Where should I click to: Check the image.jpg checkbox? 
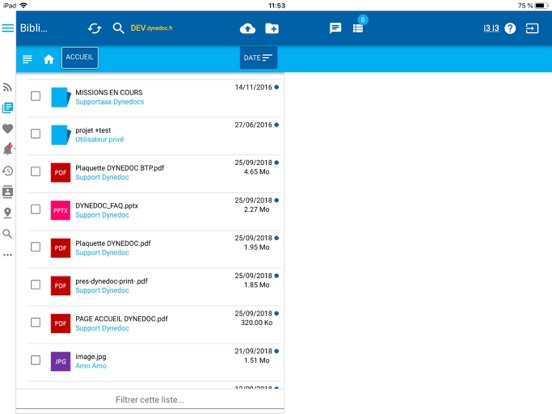coord(36,360)
